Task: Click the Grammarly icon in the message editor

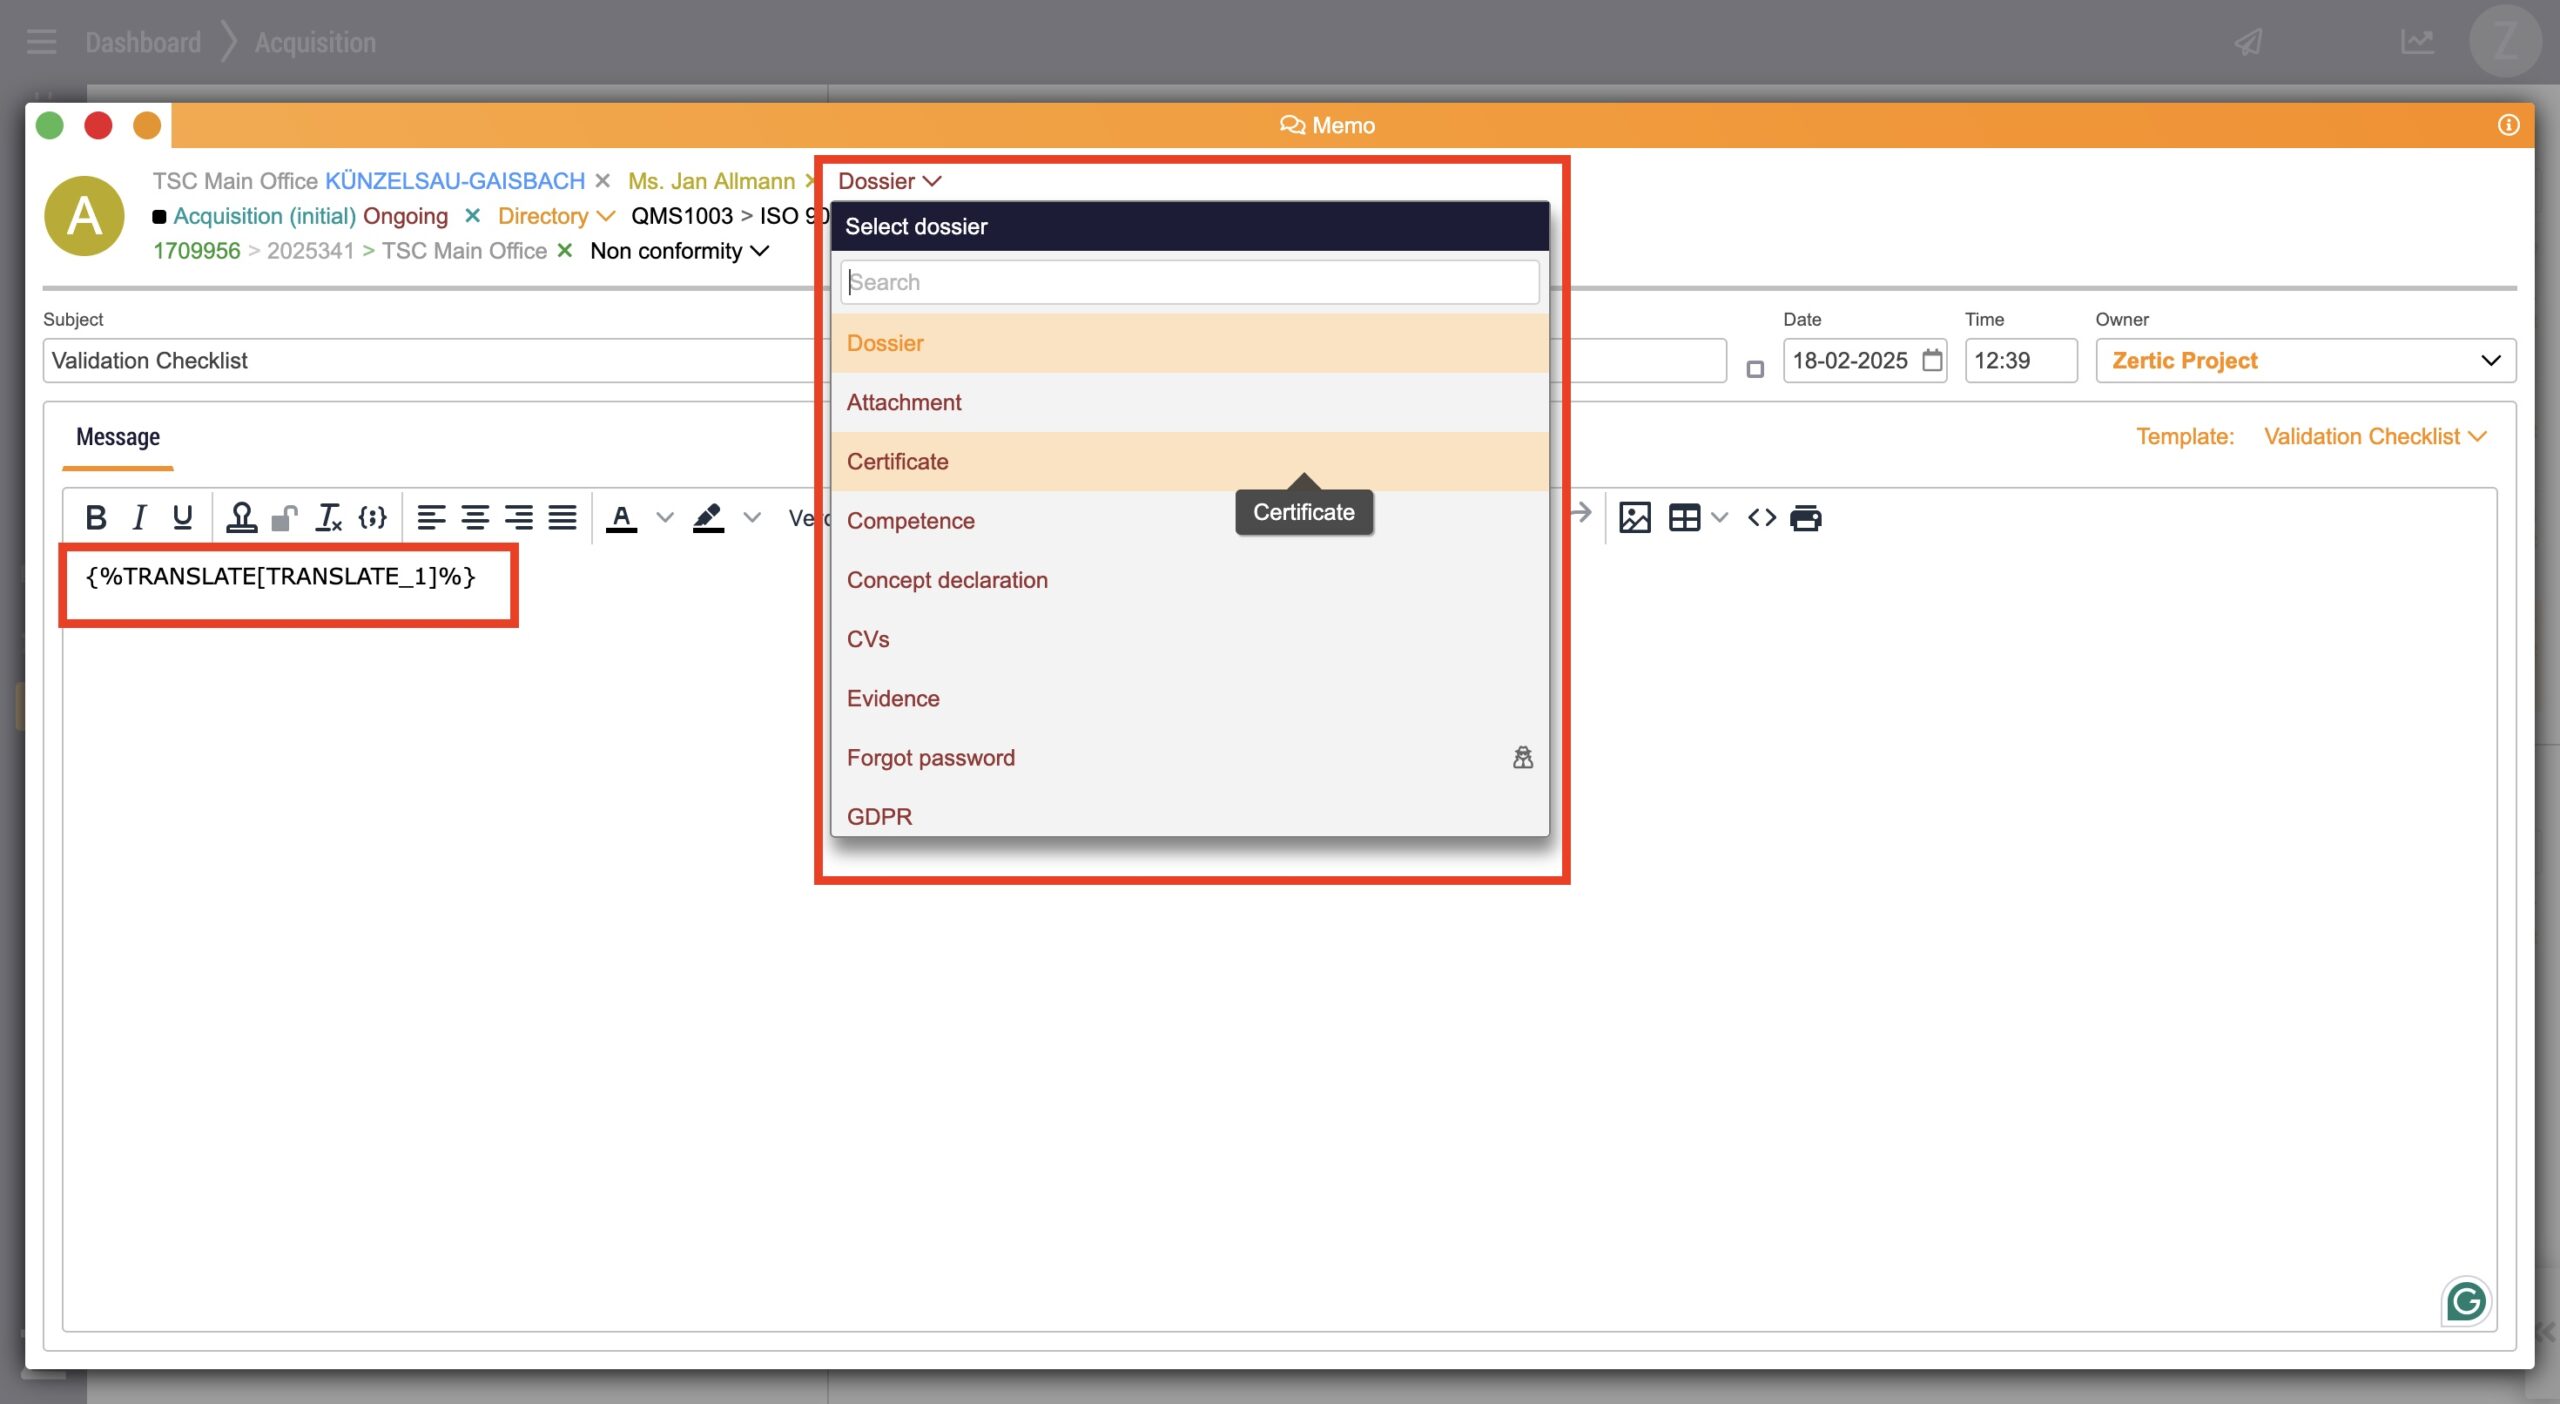Action: coord(2465,1301)
